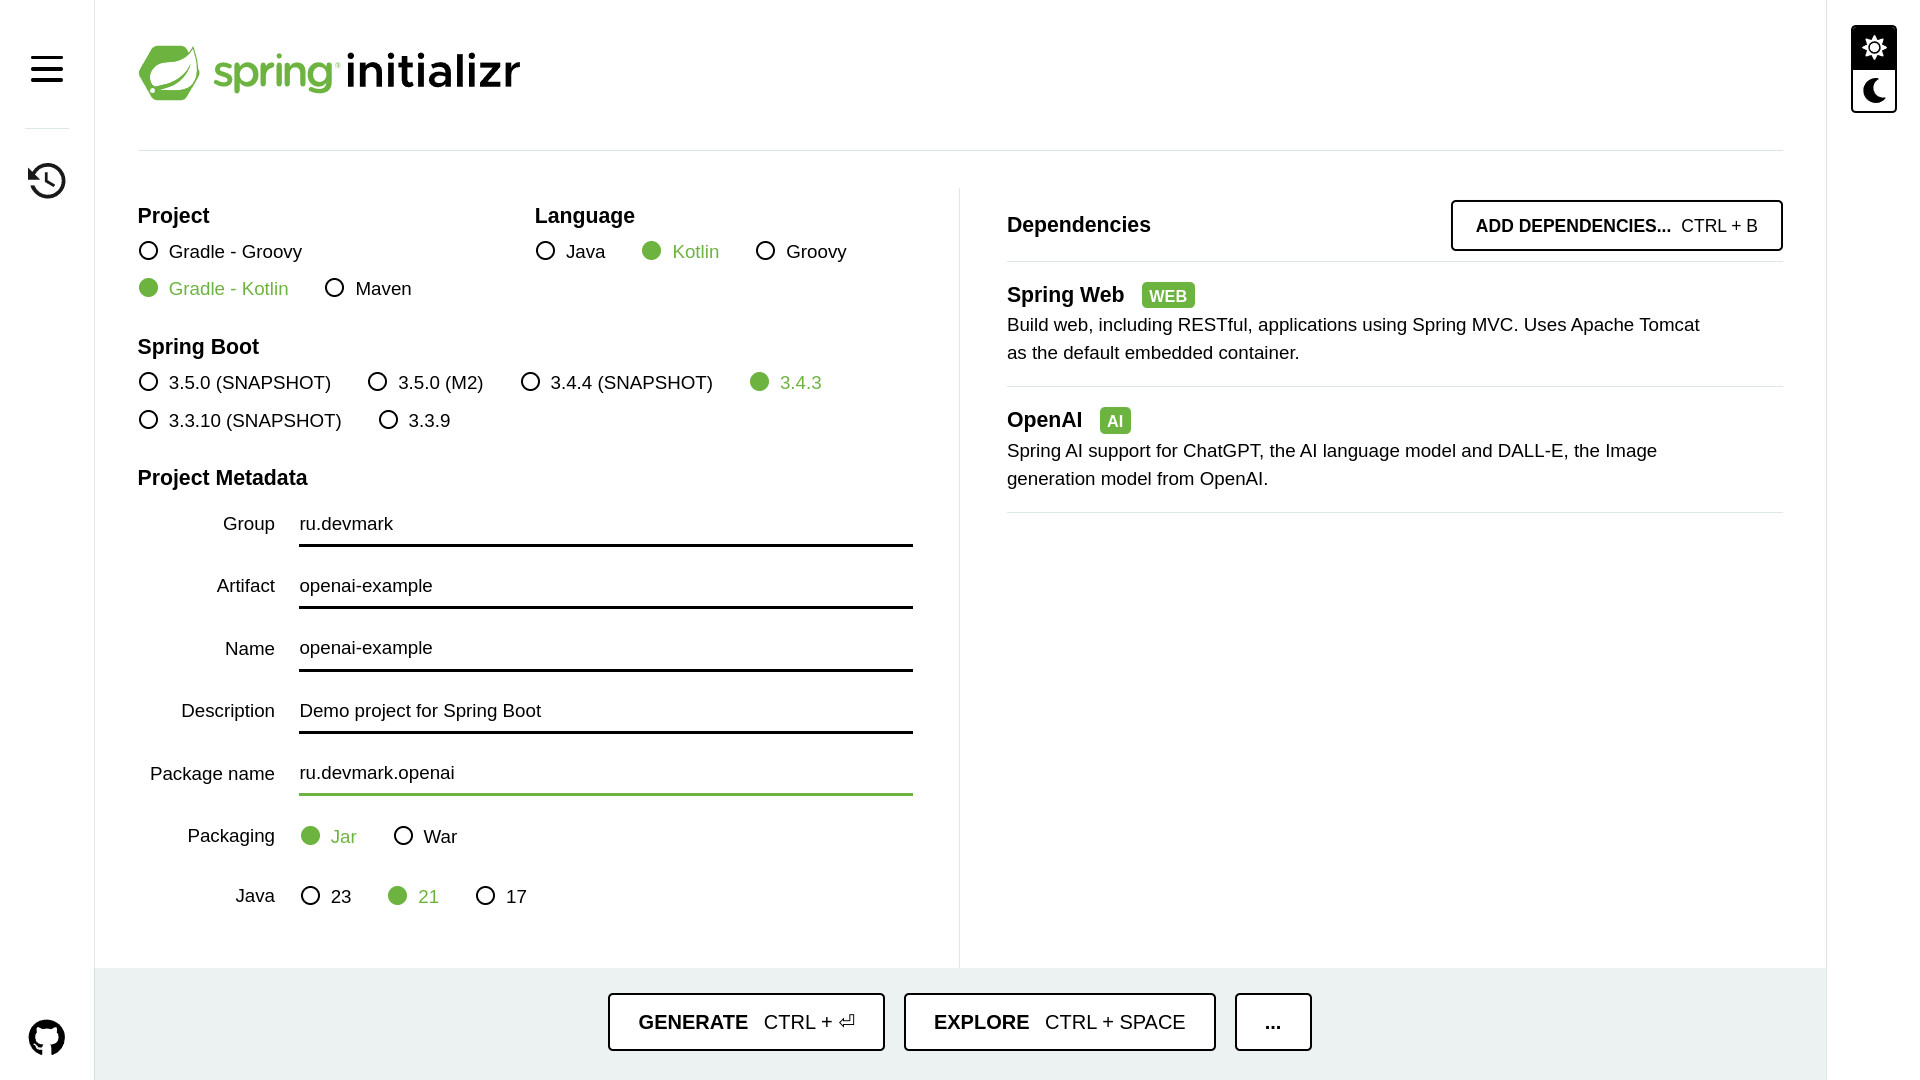Choose Kotlin as the language
Screen dimensions: 1920x1080
coord(680,252)
